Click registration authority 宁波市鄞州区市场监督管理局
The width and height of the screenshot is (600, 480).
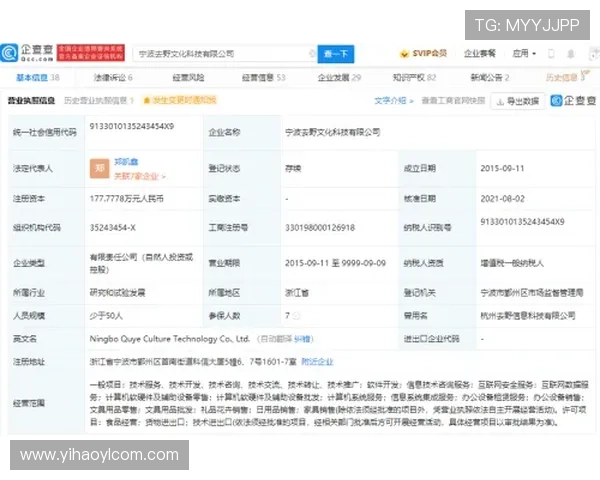[532, 293]
